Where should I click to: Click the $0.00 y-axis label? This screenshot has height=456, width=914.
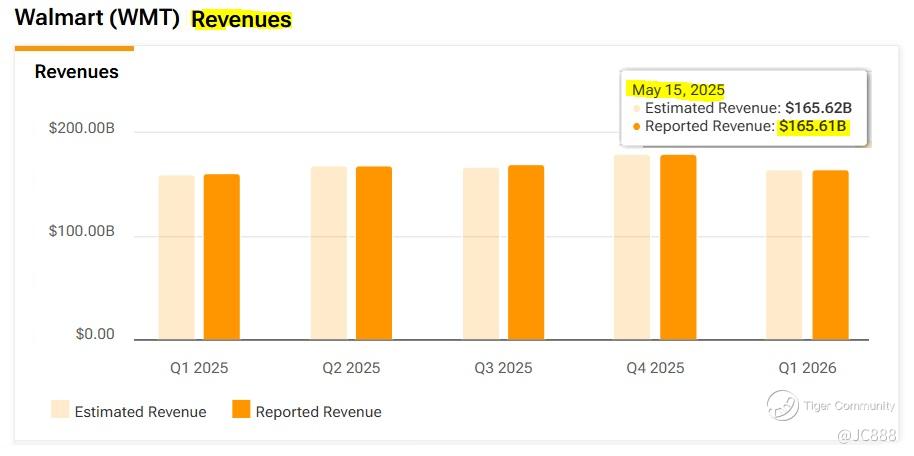[x=95, y=334]
